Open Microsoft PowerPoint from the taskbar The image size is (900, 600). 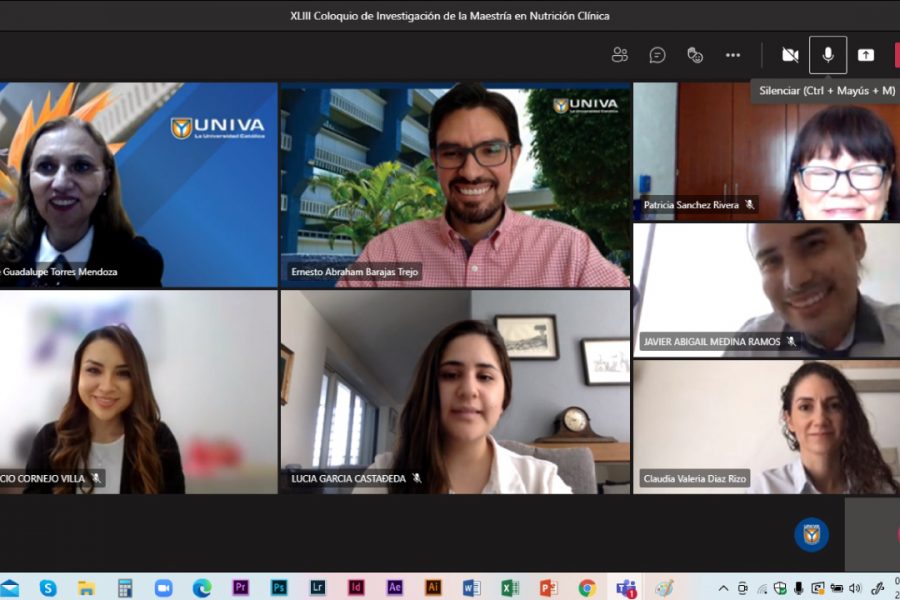(x=548, y=588)
